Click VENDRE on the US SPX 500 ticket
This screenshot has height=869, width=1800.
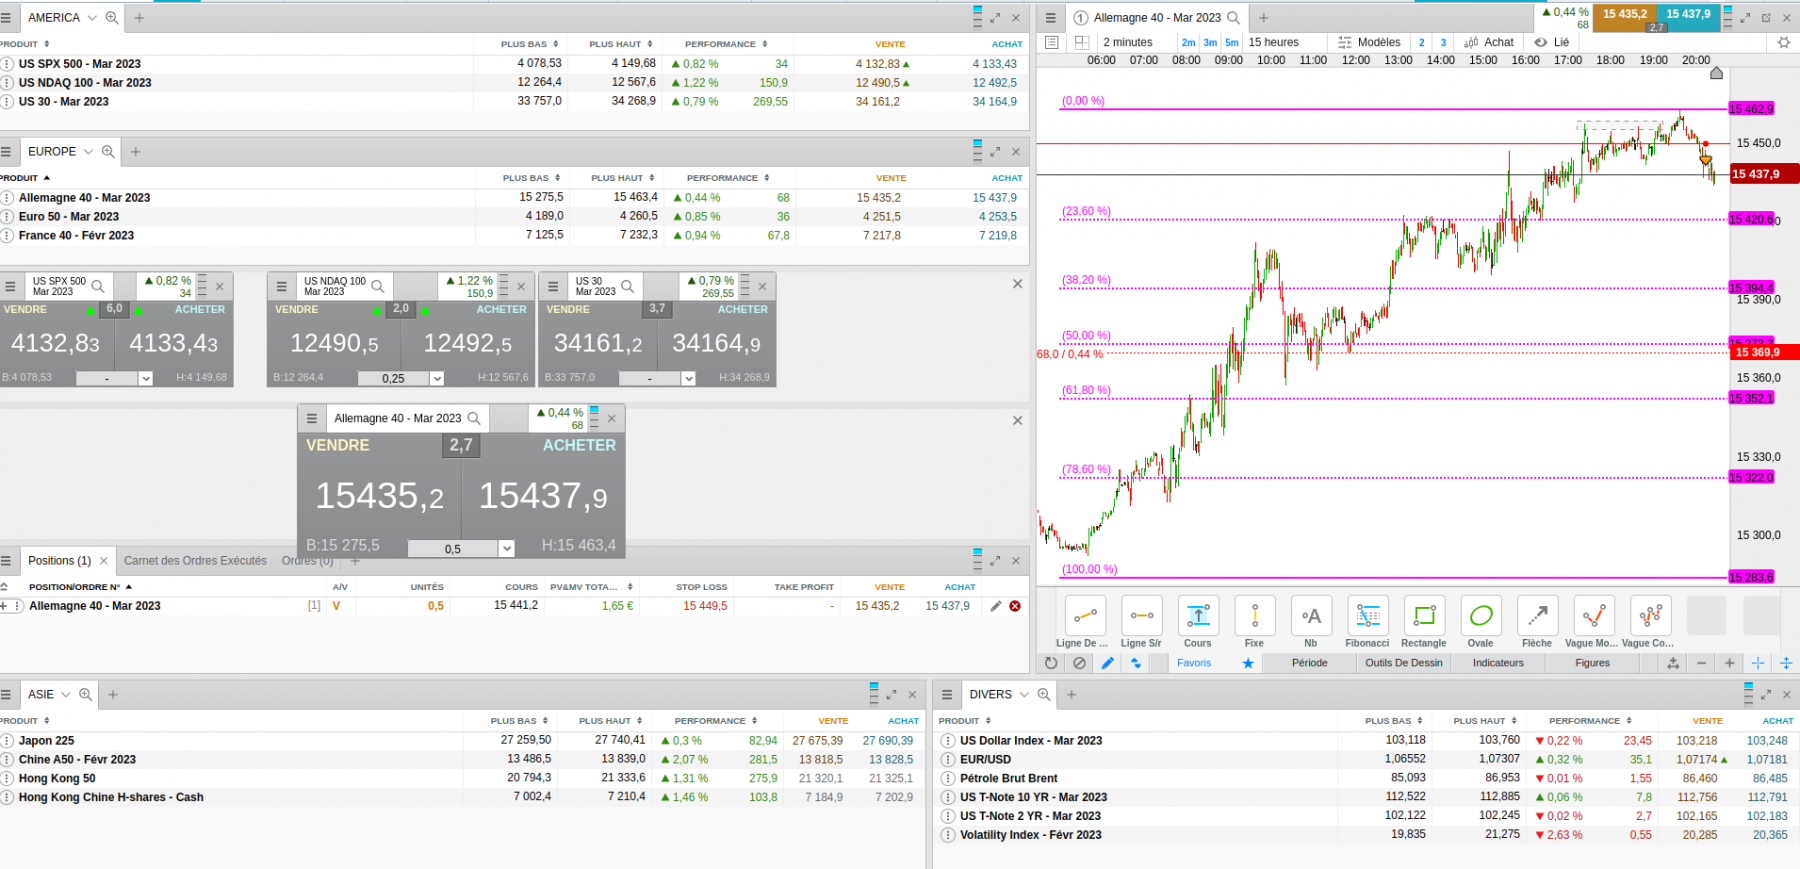click(25, 310)
